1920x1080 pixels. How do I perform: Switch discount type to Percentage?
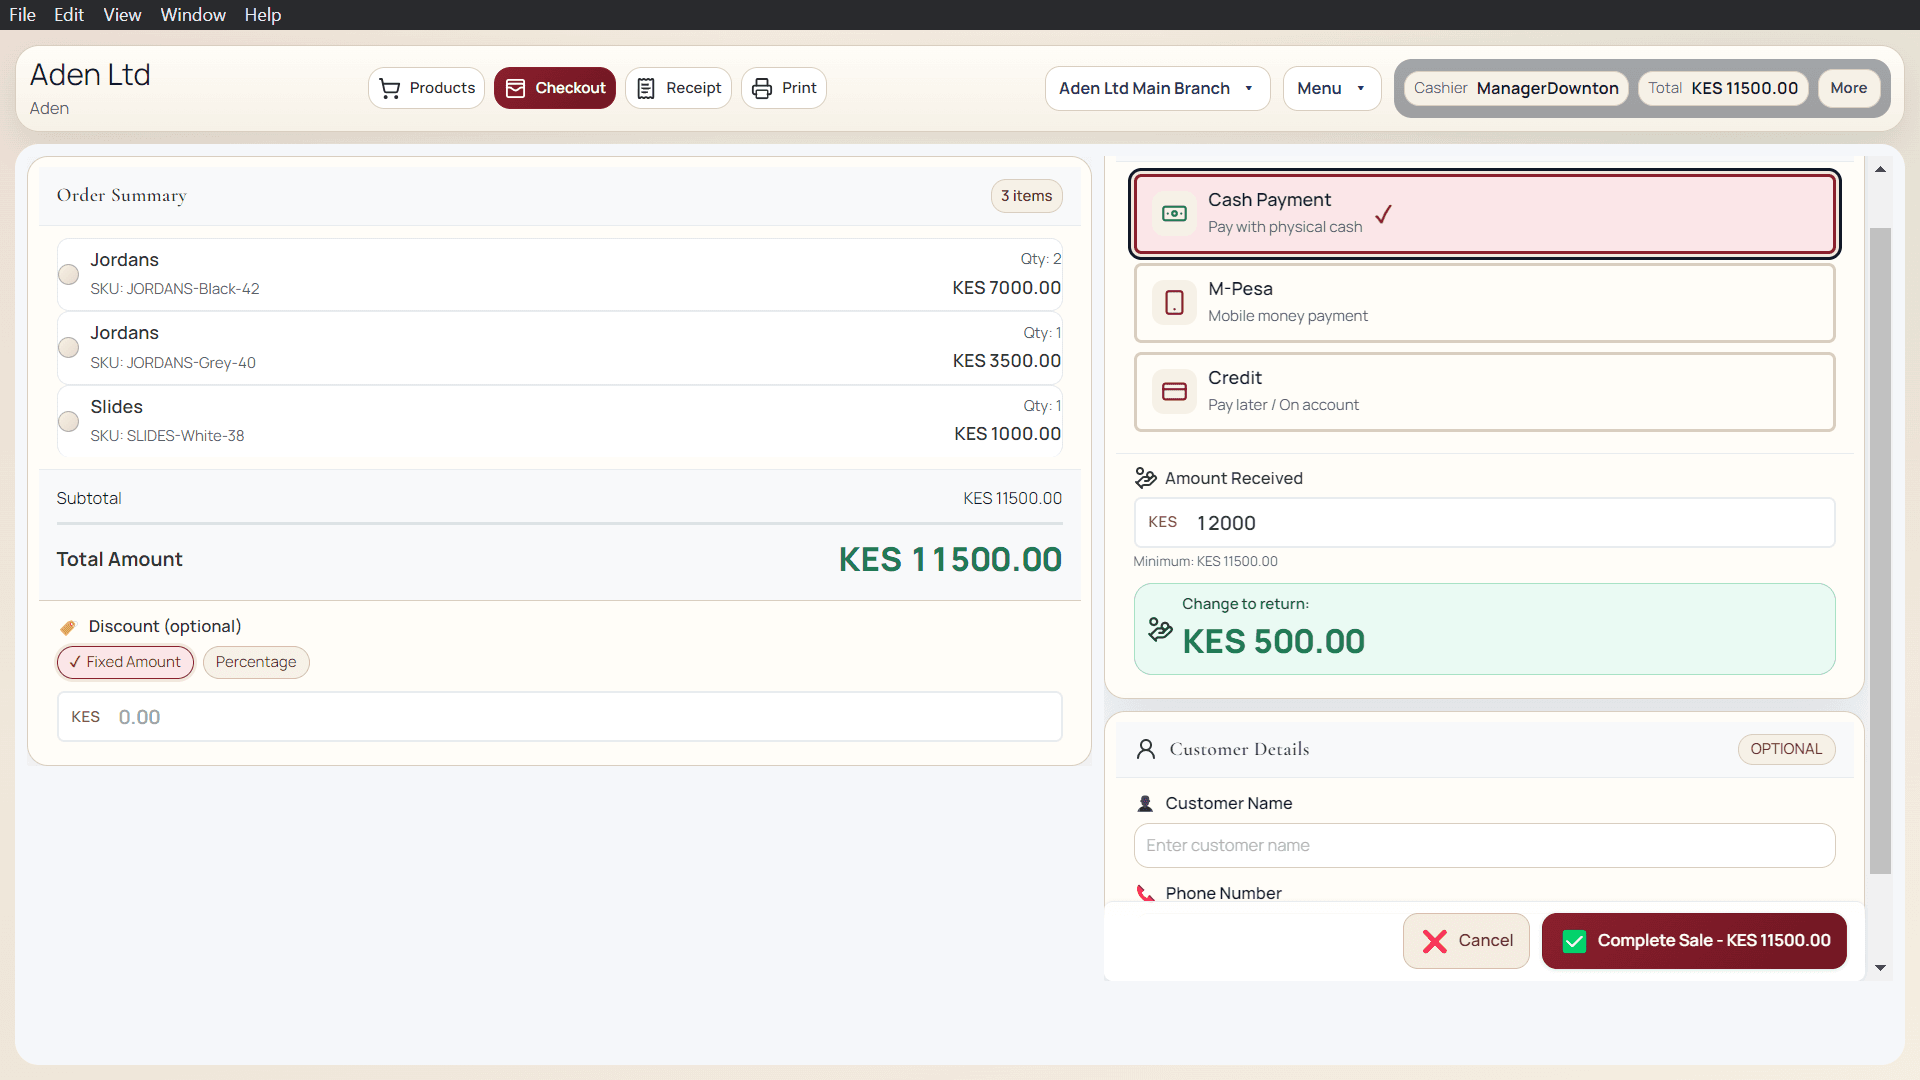(256, 662)
